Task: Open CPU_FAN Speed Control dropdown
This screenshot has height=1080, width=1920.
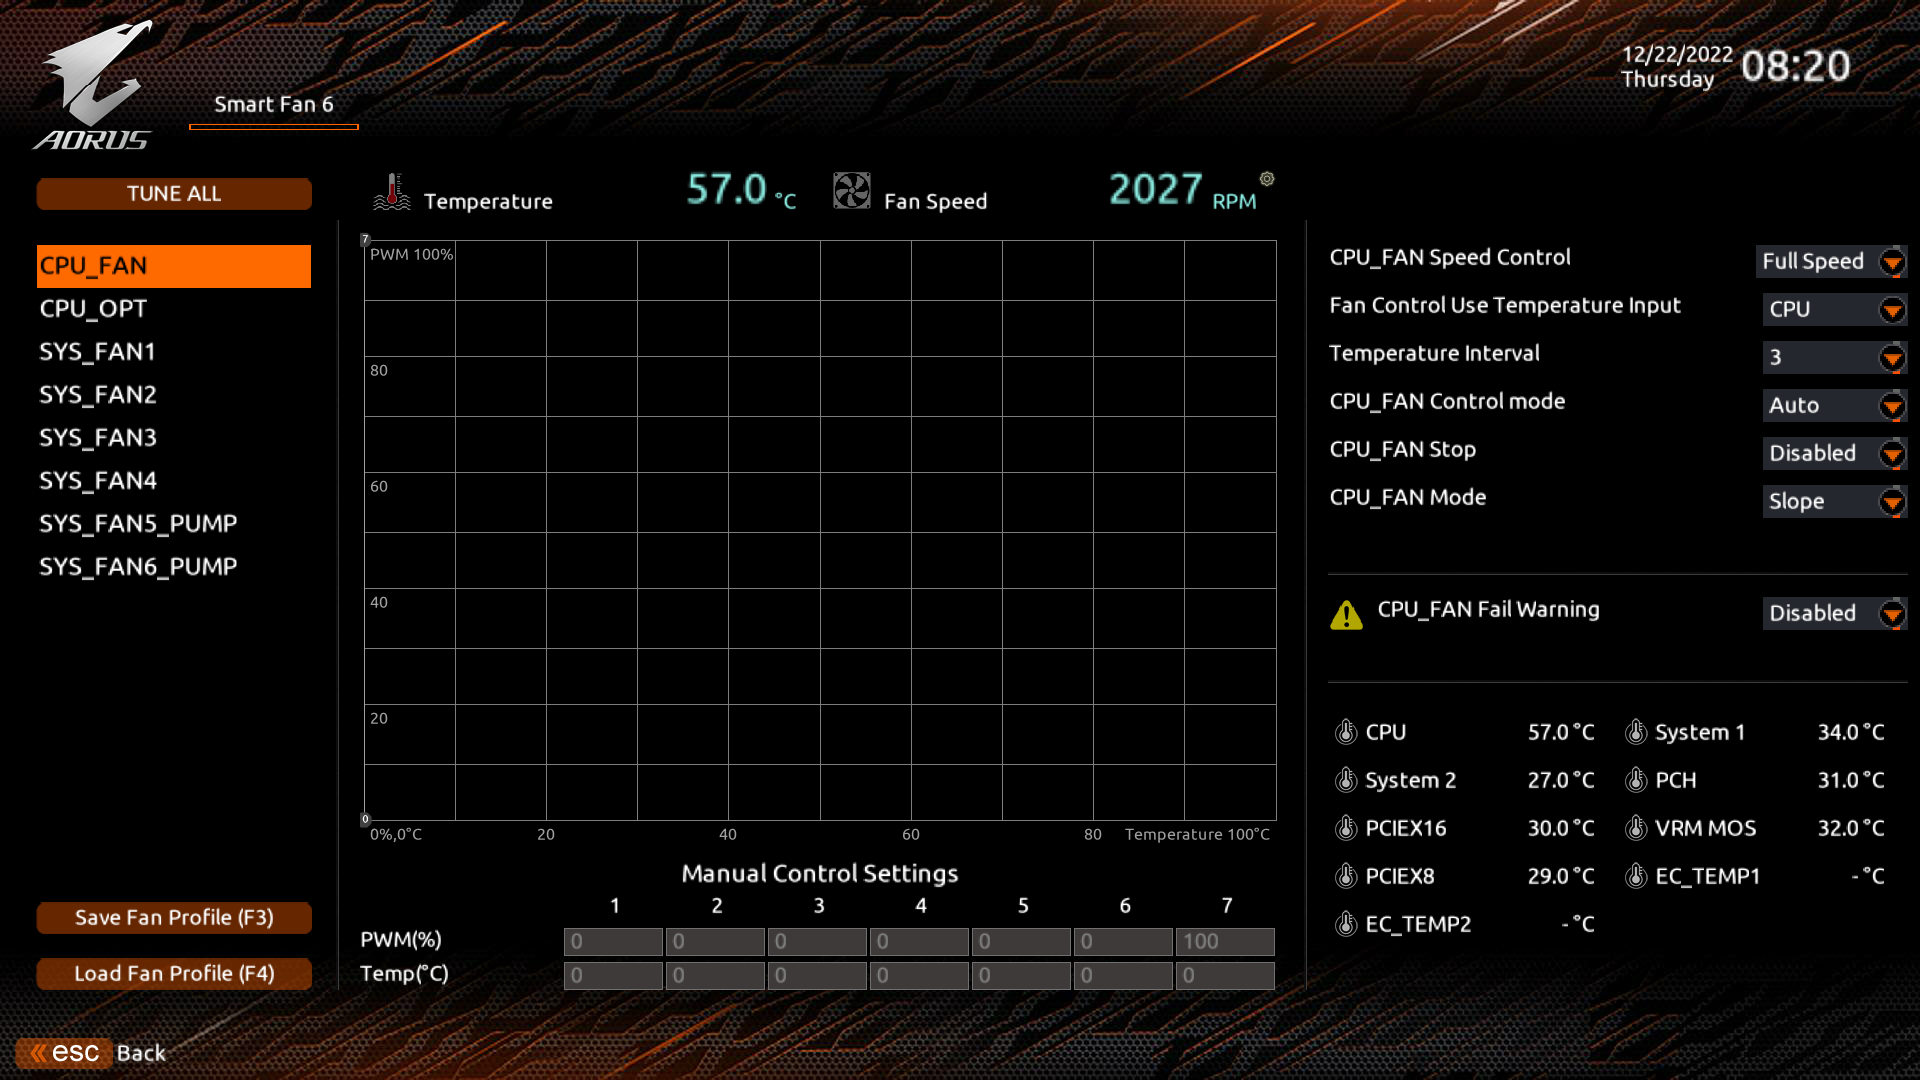Action: [1832, 262]
